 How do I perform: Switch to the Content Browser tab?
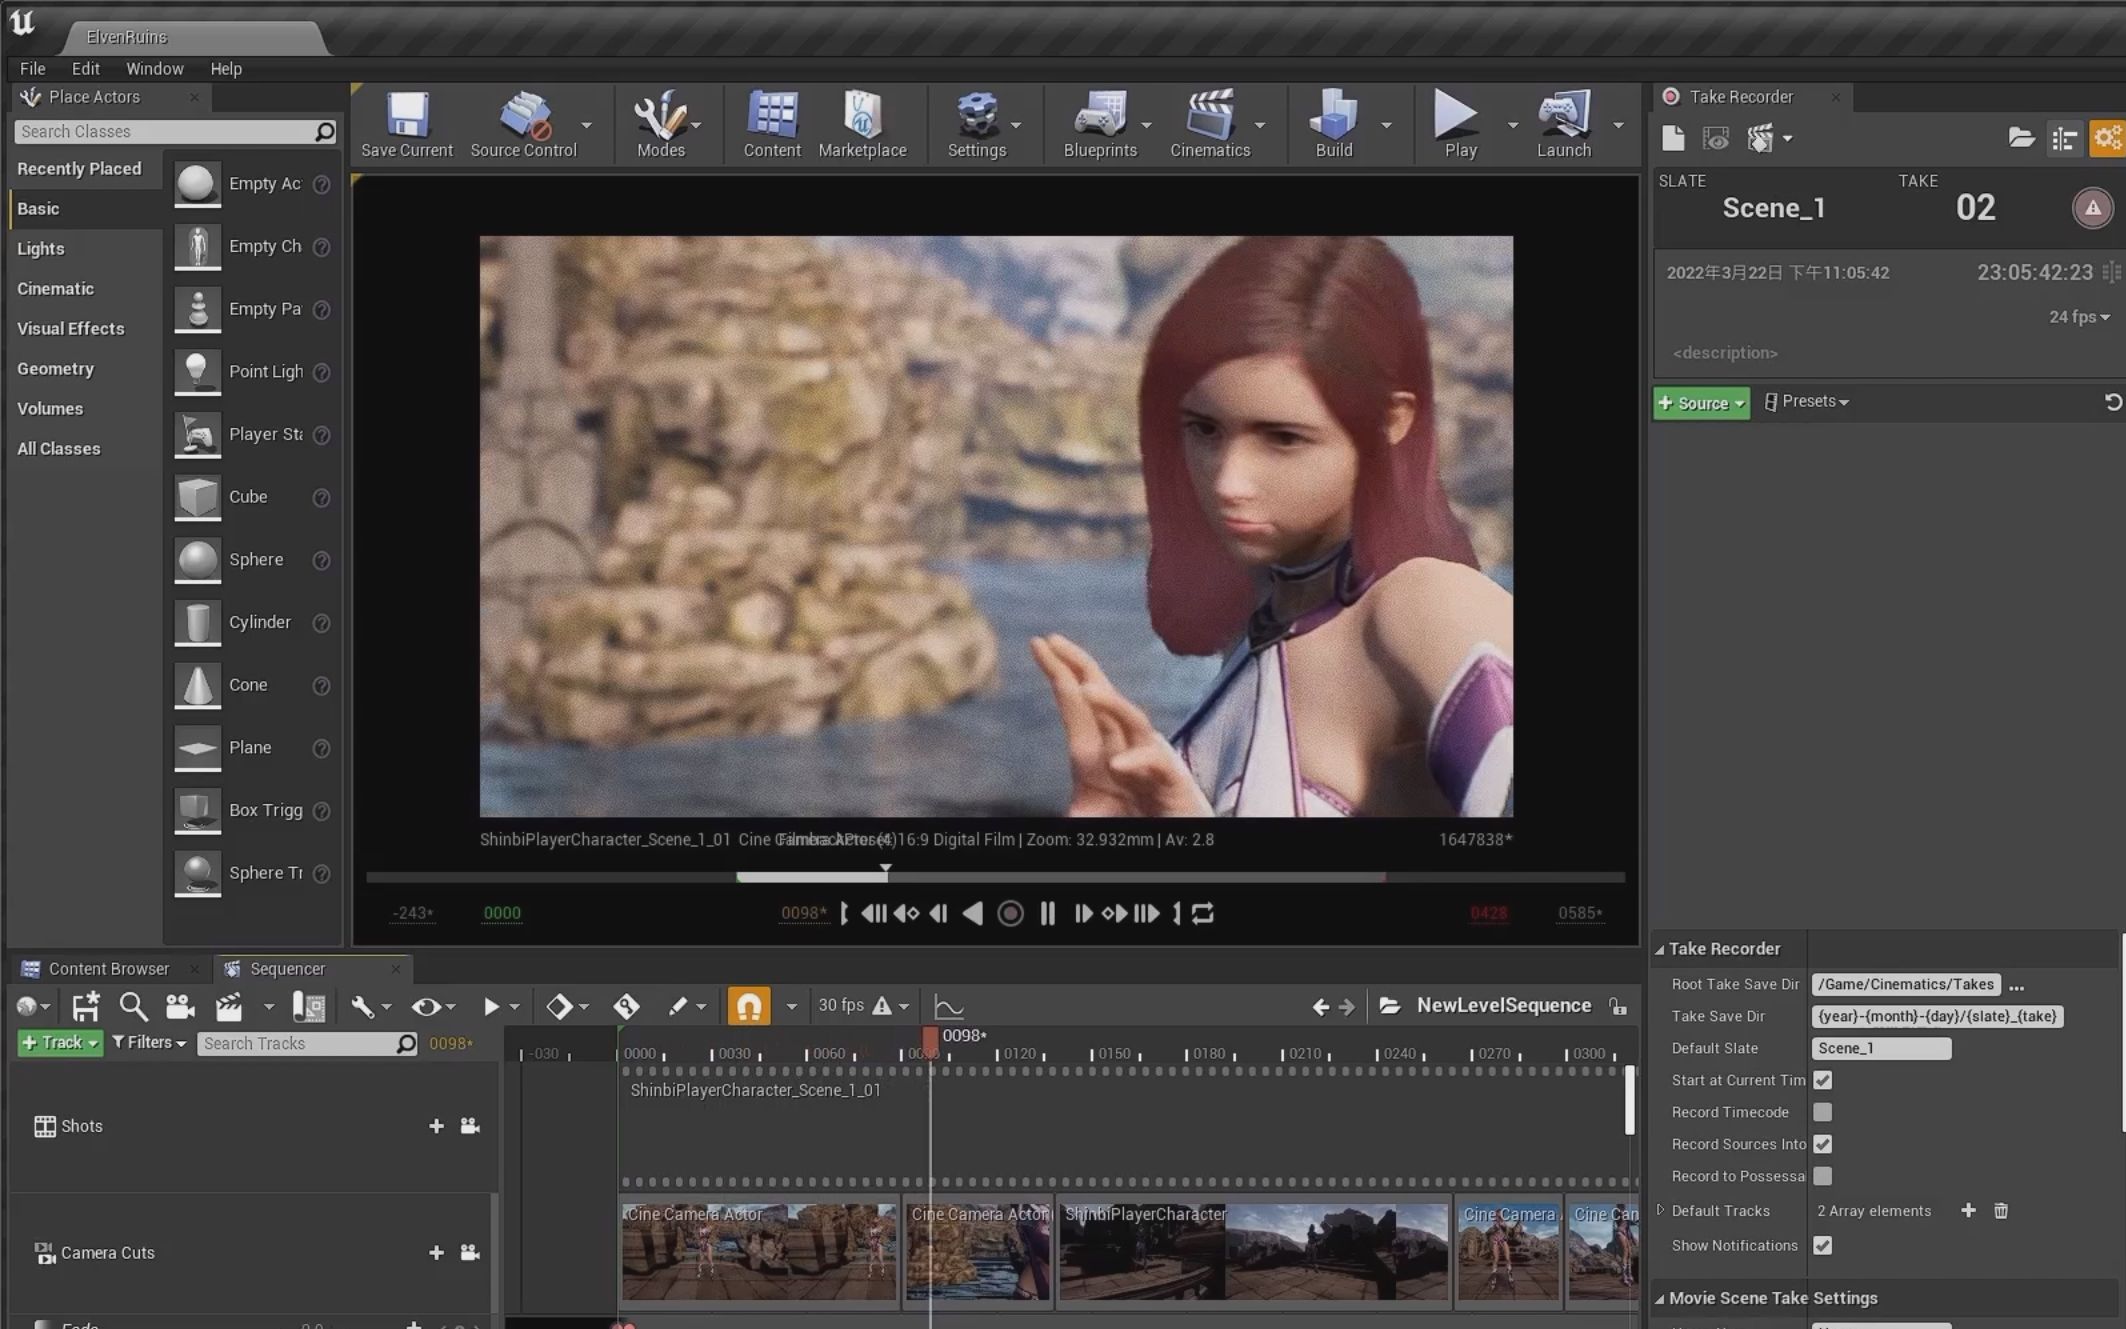108,968
